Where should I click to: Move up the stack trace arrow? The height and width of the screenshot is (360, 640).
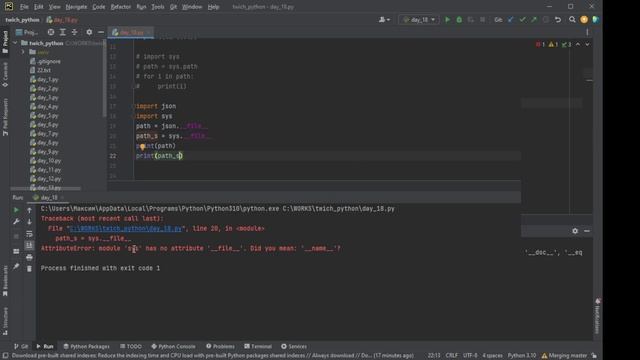29,210
